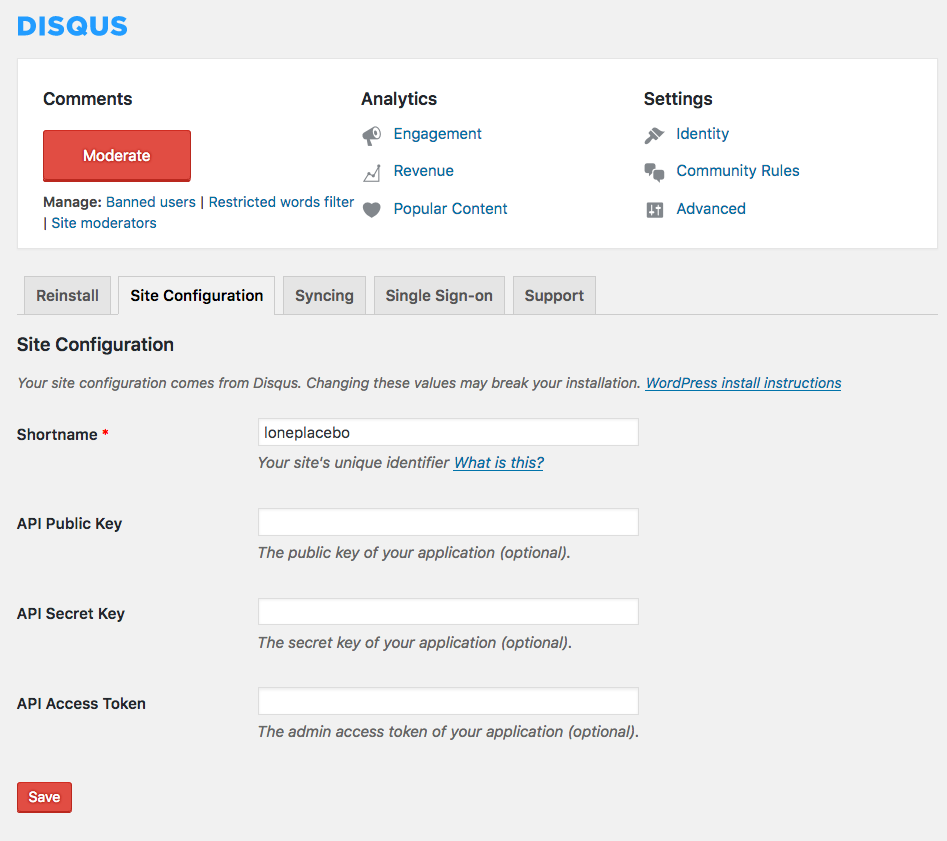This screenshot has width=947, height=841.
Task: Click the sliders icon beside Advanced
Action: click(655, 210)
